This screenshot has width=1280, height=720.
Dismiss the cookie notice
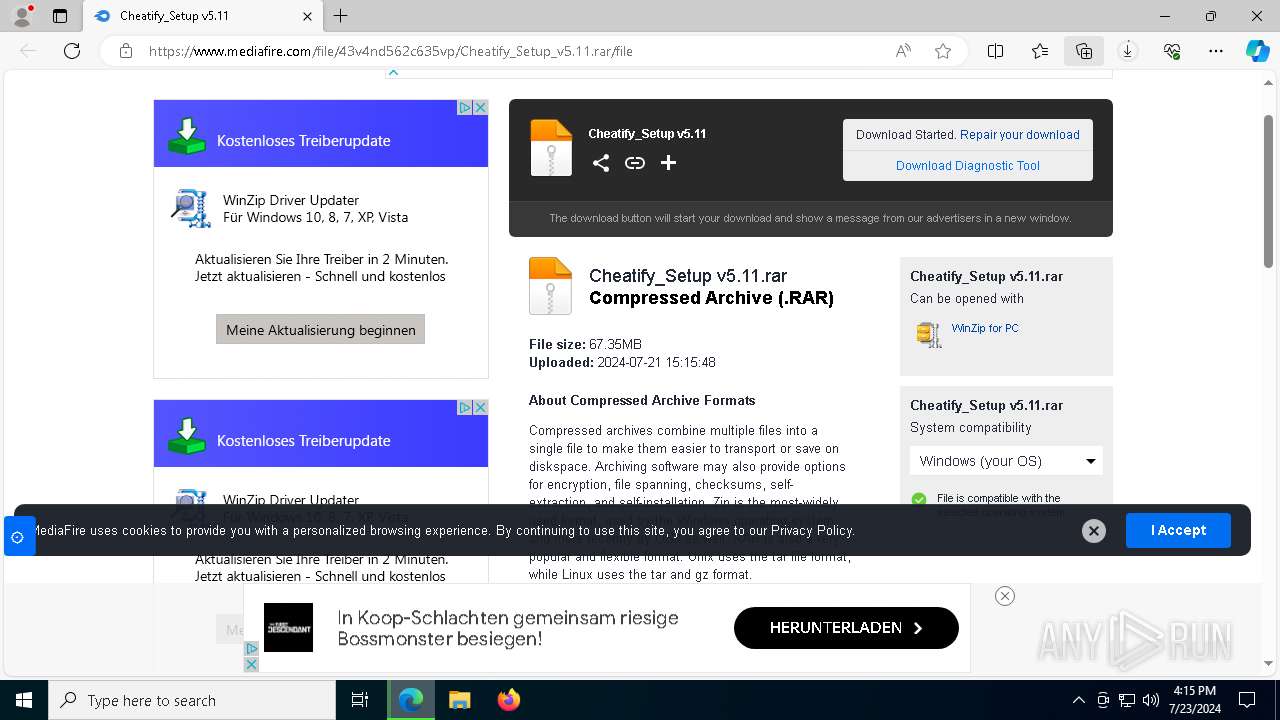1094,531
